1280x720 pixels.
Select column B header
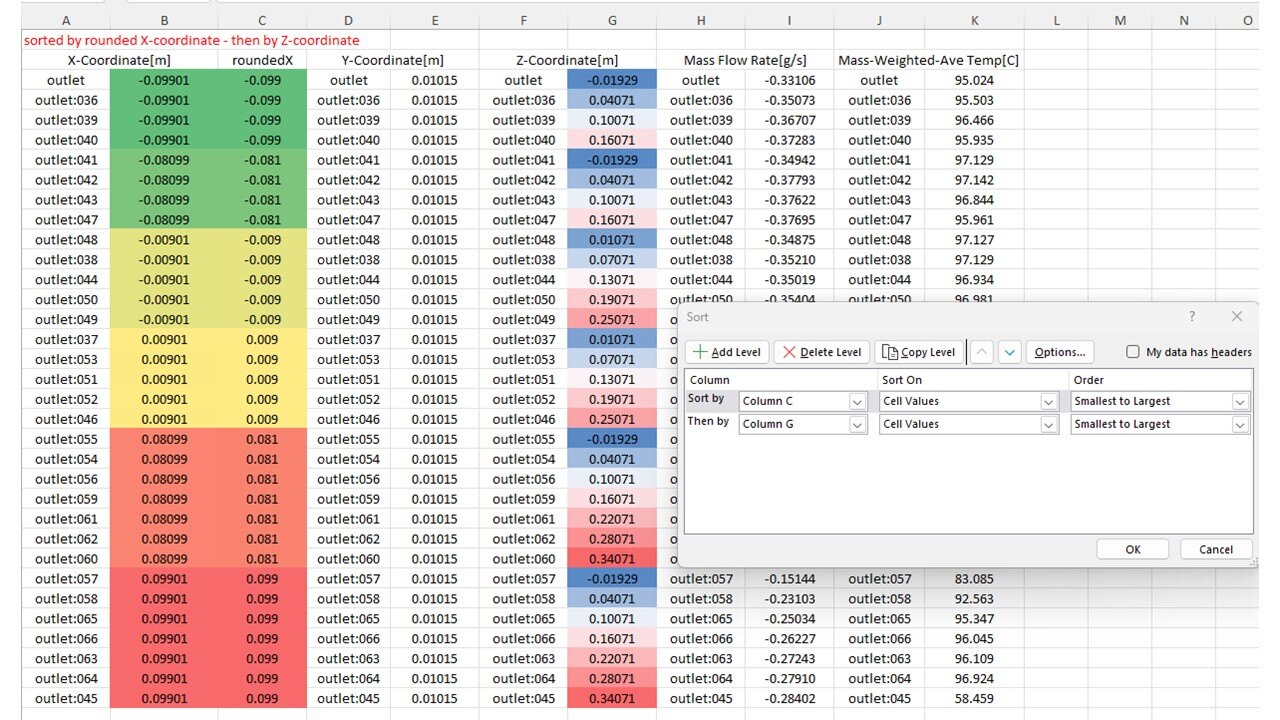tap(164, 20)
